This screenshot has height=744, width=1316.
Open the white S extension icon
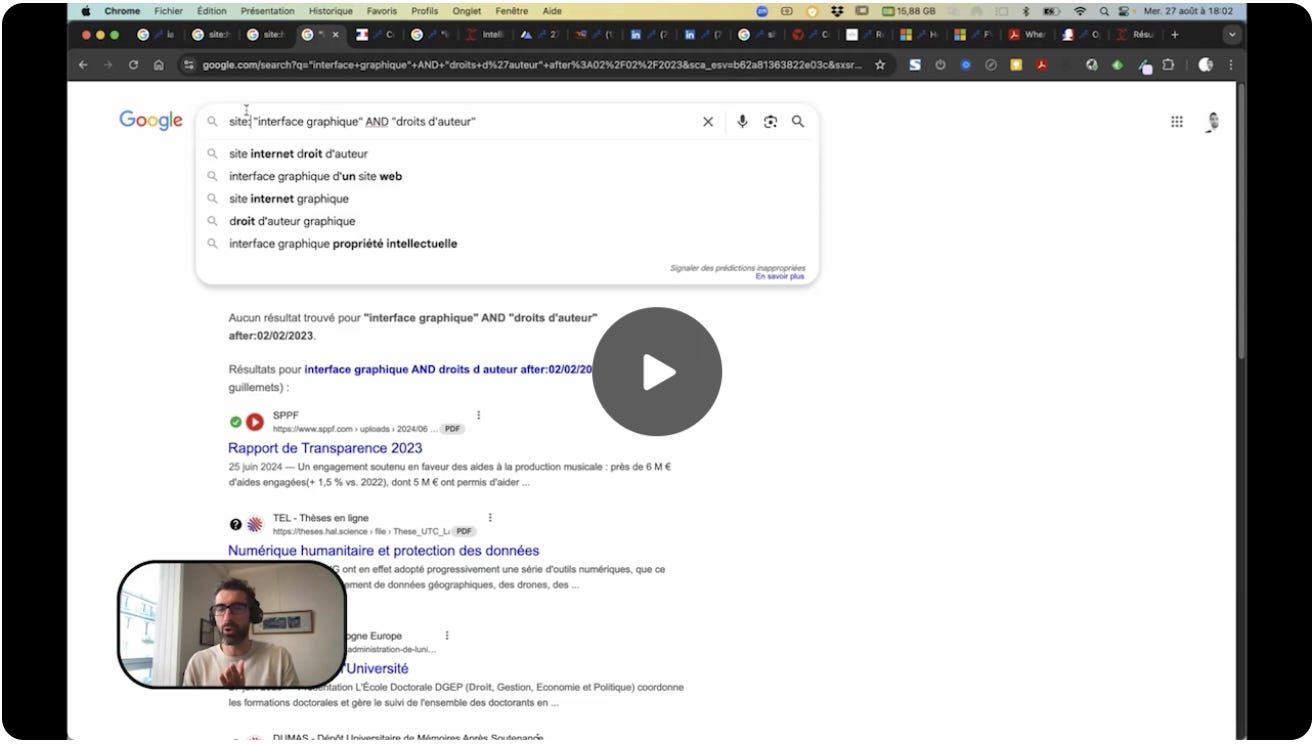915,65
